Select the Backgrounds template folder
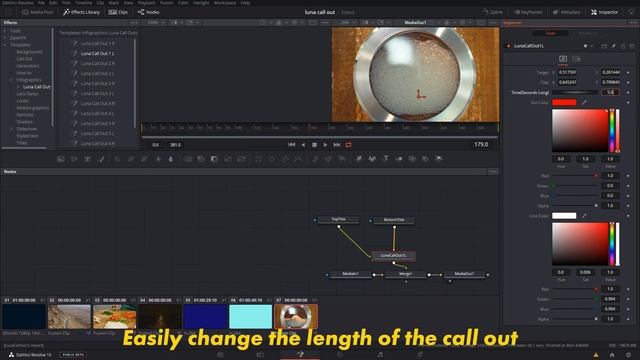The height and width of the screenshot is (360, 640). [29, 52]
